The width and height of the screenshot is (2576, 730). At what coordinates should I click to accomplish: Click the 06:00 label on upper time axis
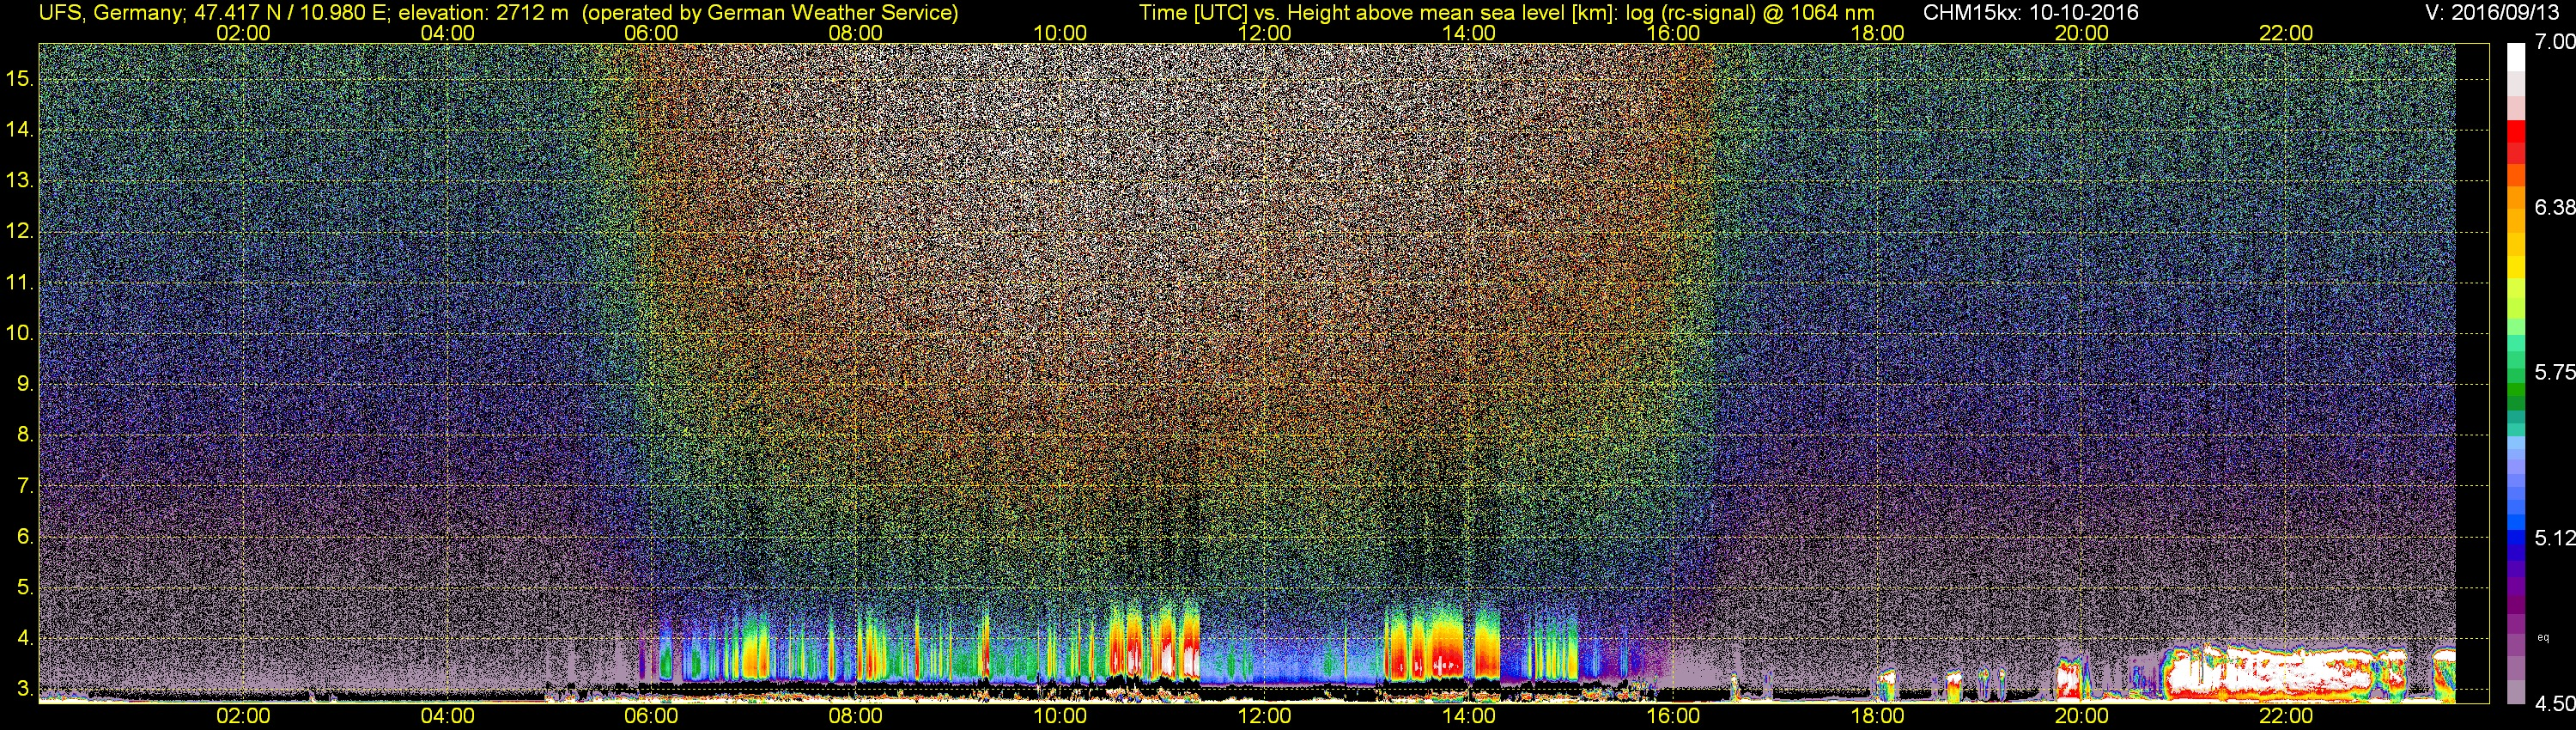[x=651, y=33]
